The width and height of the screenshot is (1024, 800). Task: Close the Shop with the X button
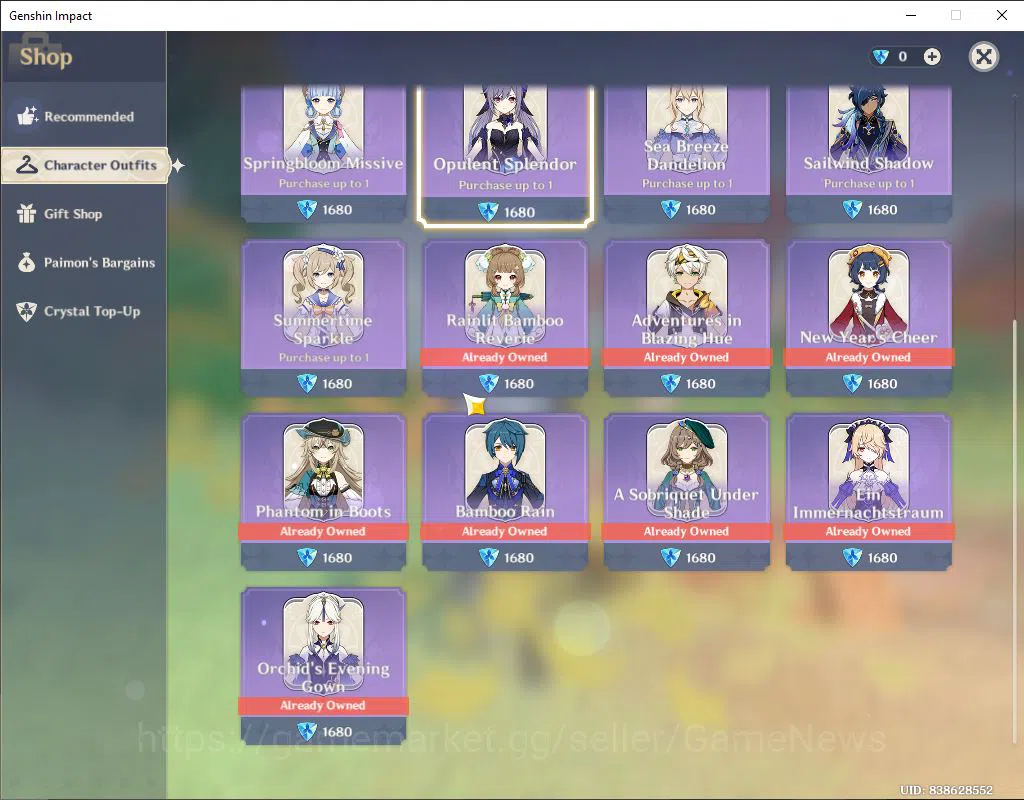[x=984, y=57]
